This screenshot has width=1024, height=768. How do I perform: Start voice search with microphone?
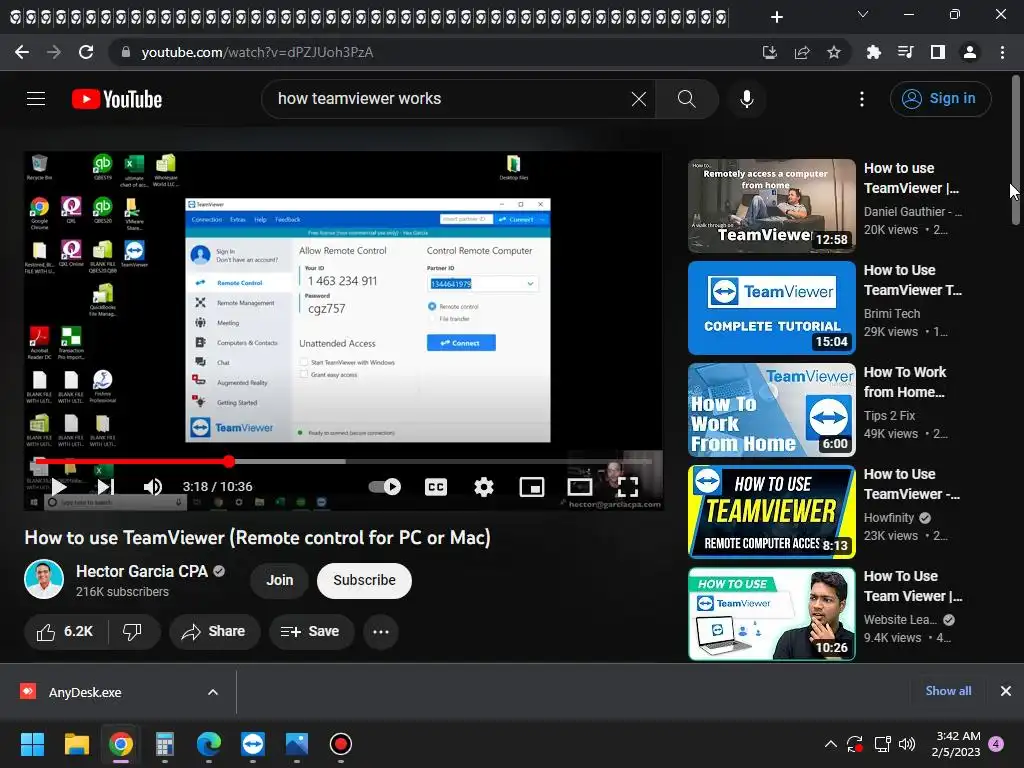(x=747, y=99)
